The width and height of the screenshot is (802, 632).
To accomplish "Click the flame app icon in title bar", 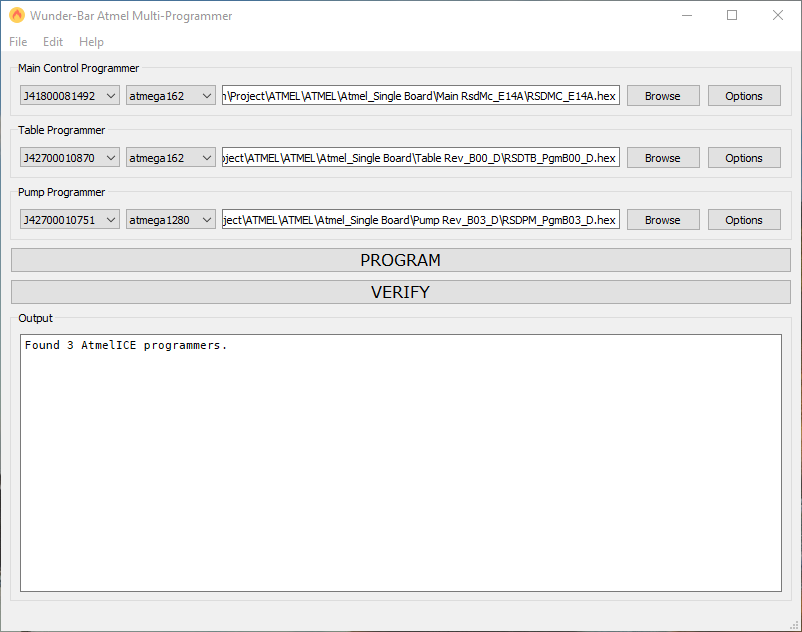I will point(16,15).
